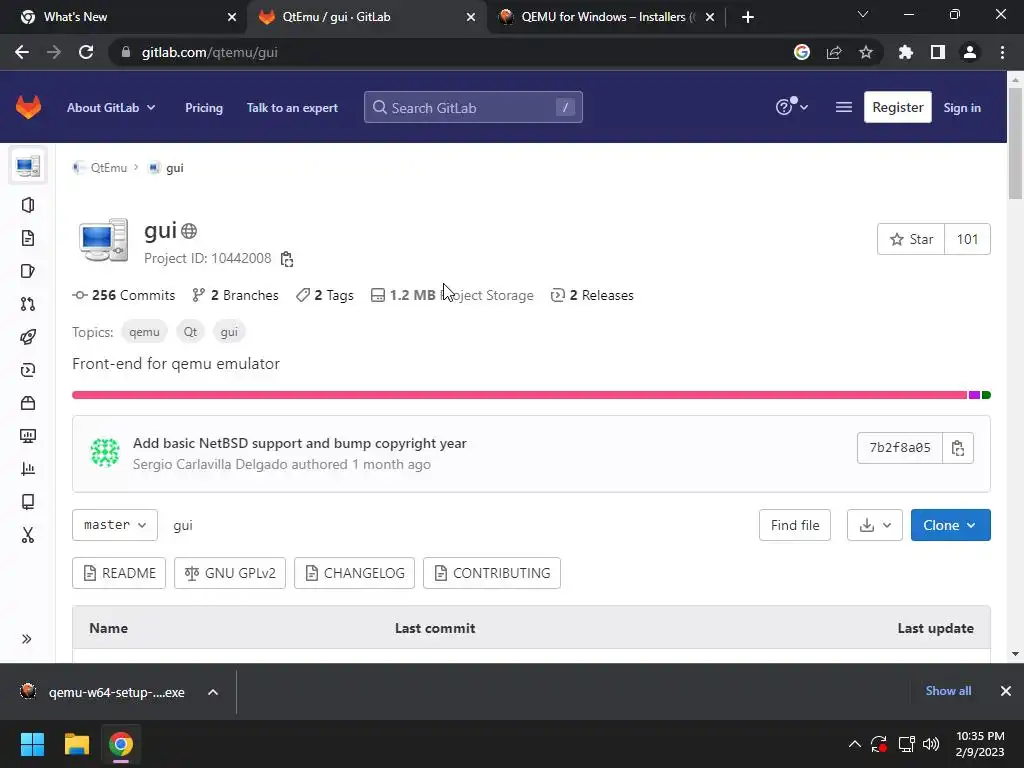View 2 Tags link

(325, 295)
